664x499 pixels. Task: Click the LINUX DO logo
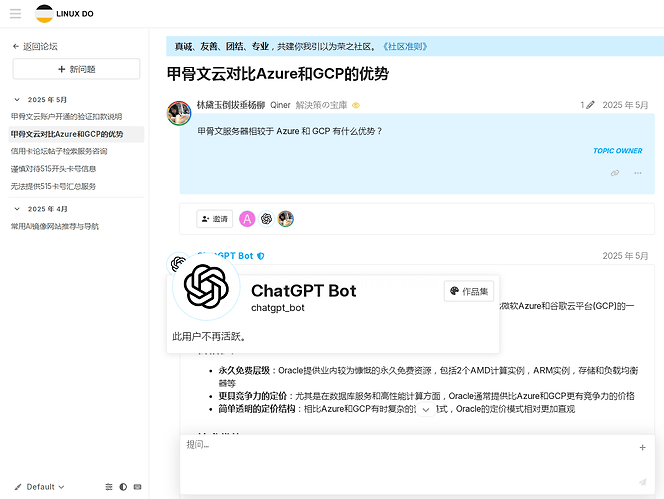click(x=64, y=14)
